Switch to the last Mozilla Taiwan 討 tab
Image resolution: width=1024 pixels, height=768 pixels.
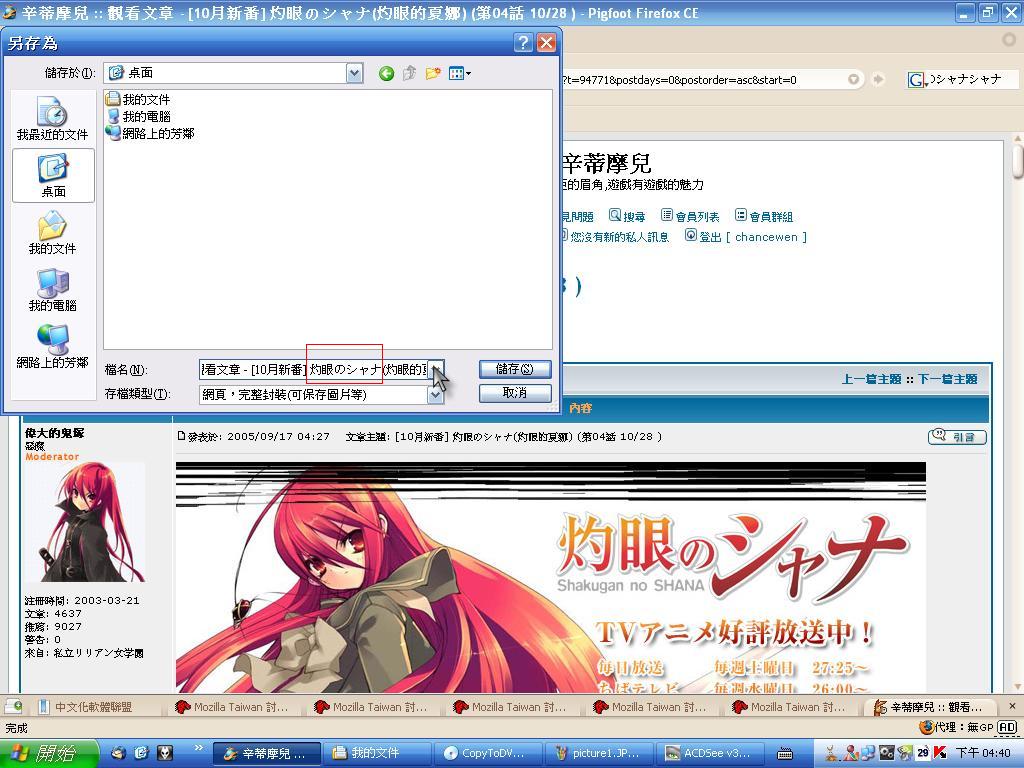(x=788, y=707)
